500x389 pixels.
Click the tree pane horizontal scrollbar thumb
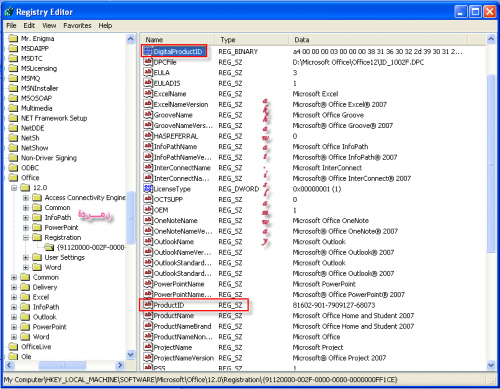pyautogui.click(x=62, y=365)
